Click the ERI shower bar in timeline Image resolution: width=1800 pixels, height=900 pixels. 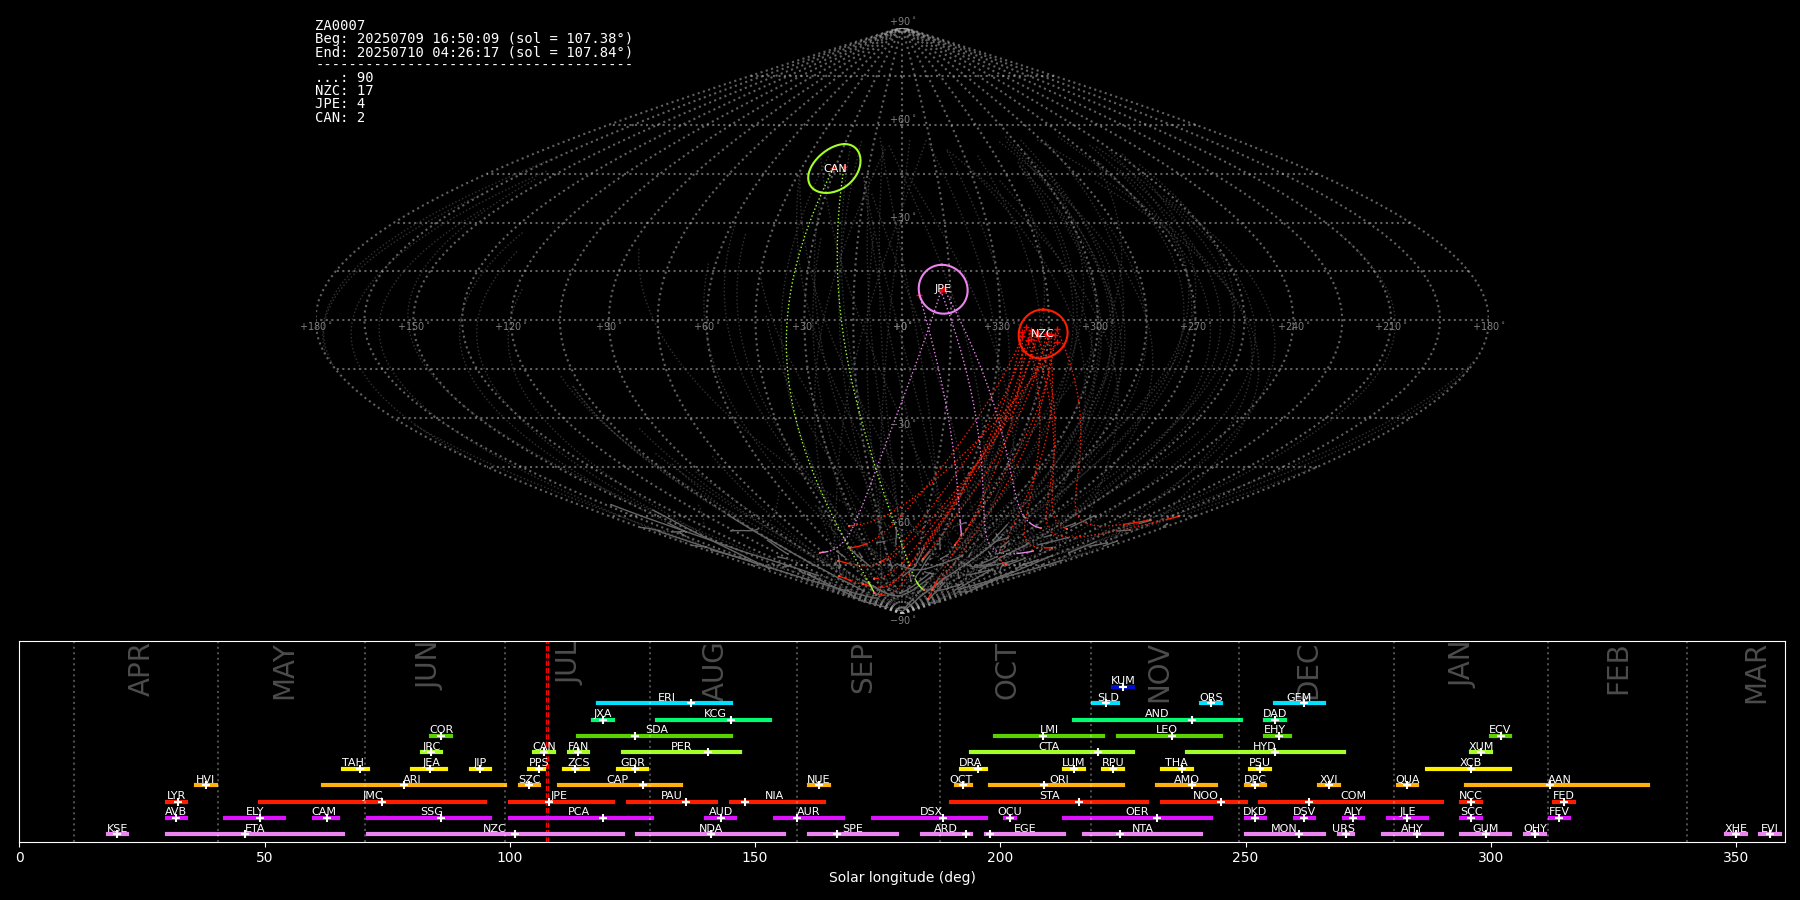[x=664, y=703]
